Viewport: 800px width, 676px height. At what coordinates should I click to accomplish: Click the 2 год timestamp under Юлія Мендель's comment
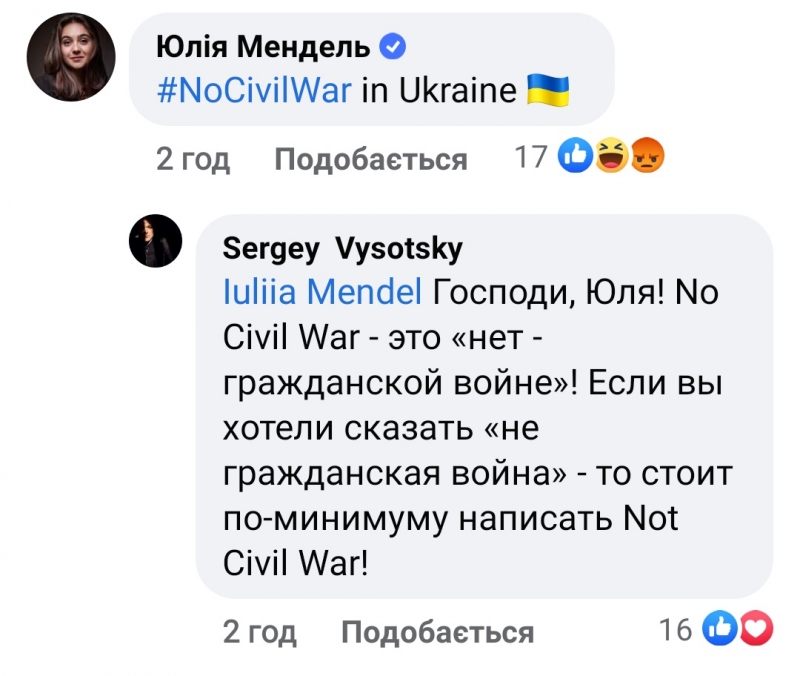click(x=193, y=159)
